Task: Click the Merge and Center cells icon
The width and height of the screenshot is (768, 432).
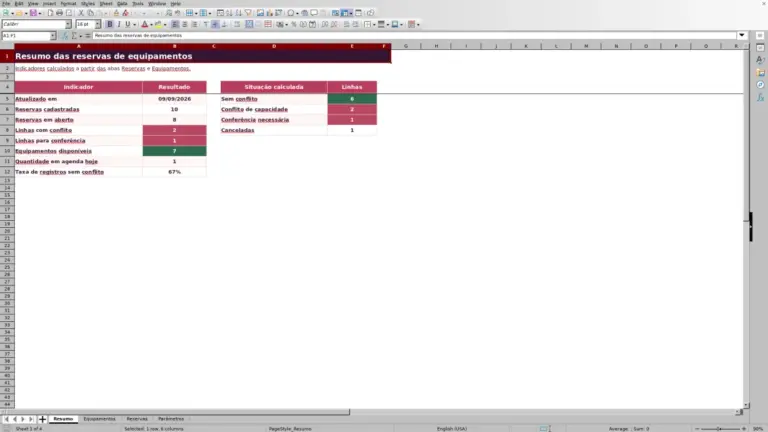Action: (249, 24)
